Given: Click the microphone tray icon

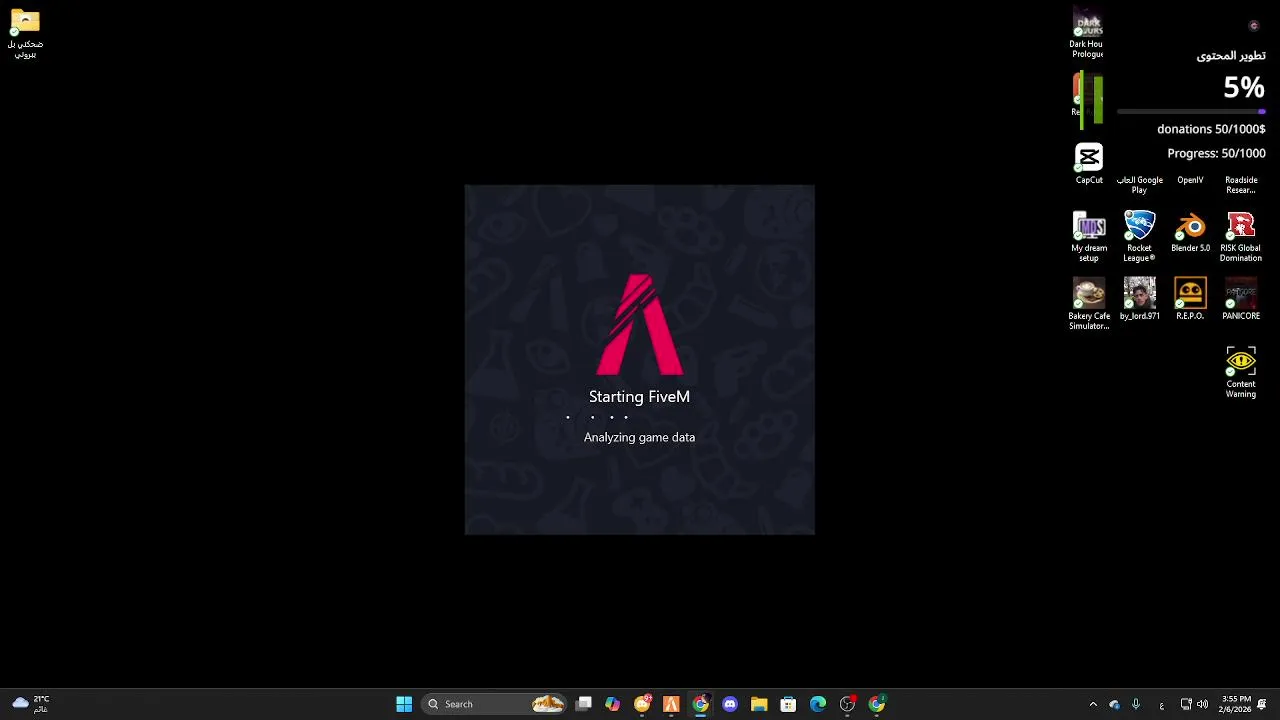Looking at the screenshot, I should coord(1136,704).
